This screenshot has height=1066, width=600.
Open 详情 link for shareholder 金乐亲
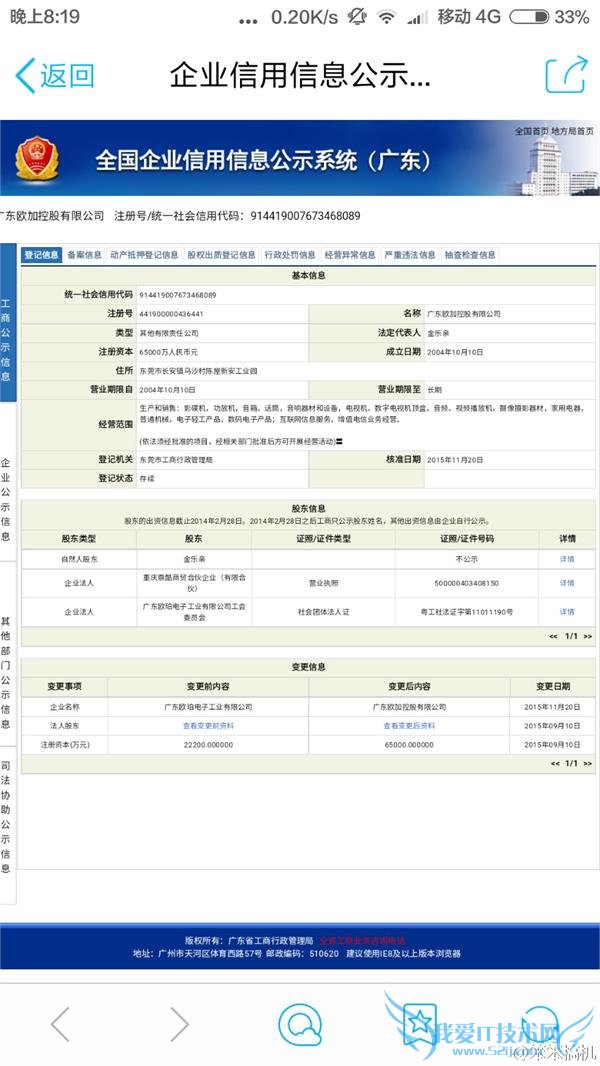[x=567, y=559]
